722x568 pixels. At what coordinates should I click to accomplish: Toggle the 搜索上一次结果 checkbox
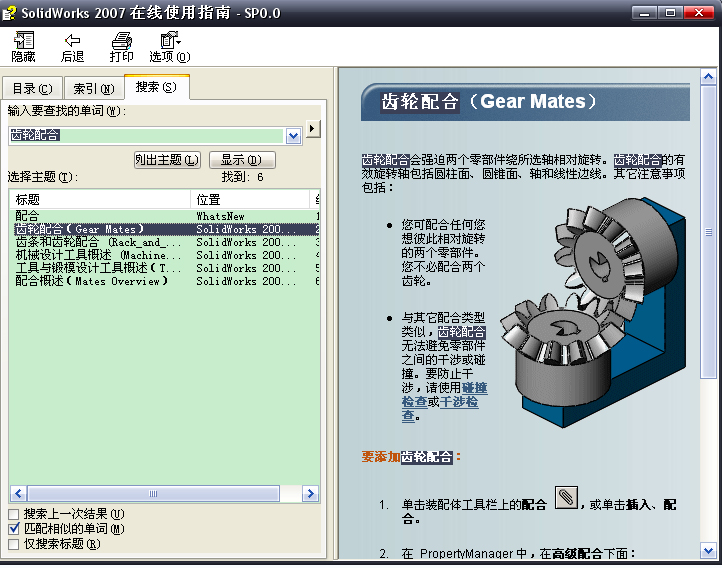(x=14, y=514)
